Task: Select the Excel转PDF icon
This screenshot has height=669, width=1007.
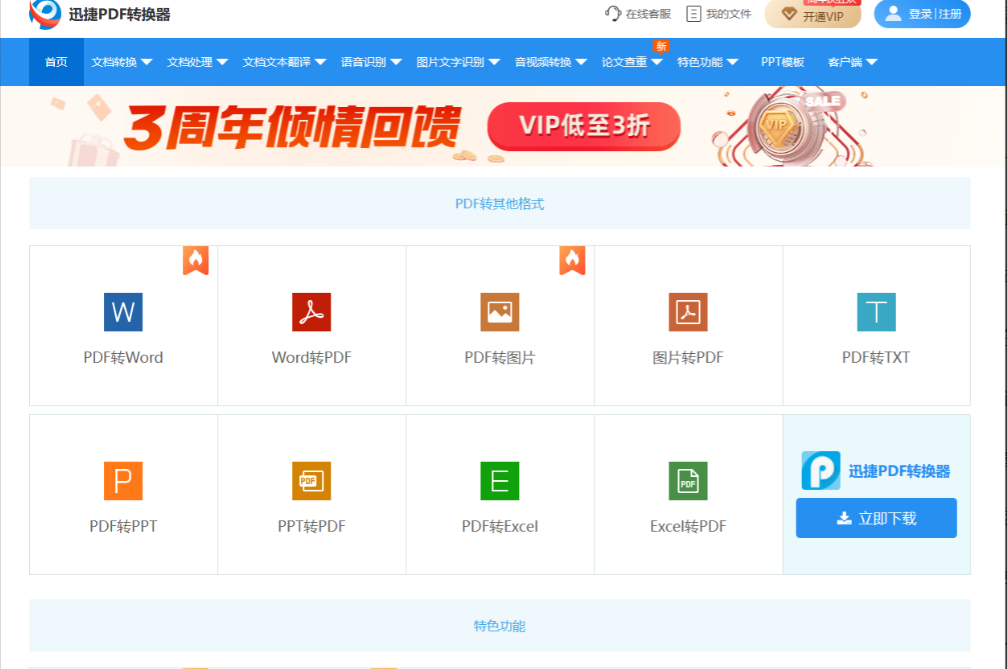Action: tap(688, 481)
